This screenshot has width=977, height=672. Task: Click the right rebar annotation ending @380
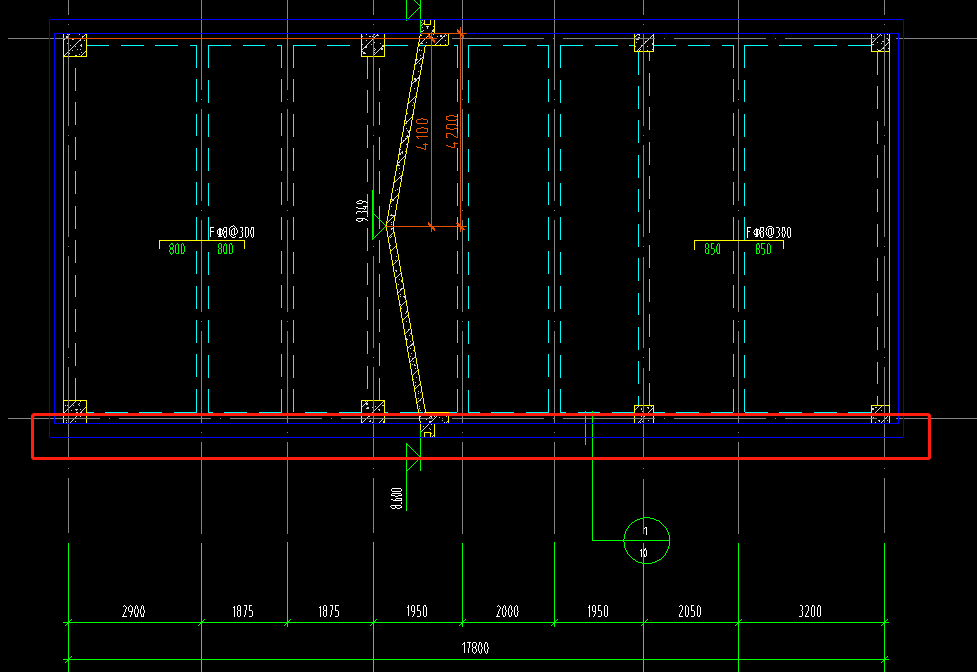[x=769, y=232]
